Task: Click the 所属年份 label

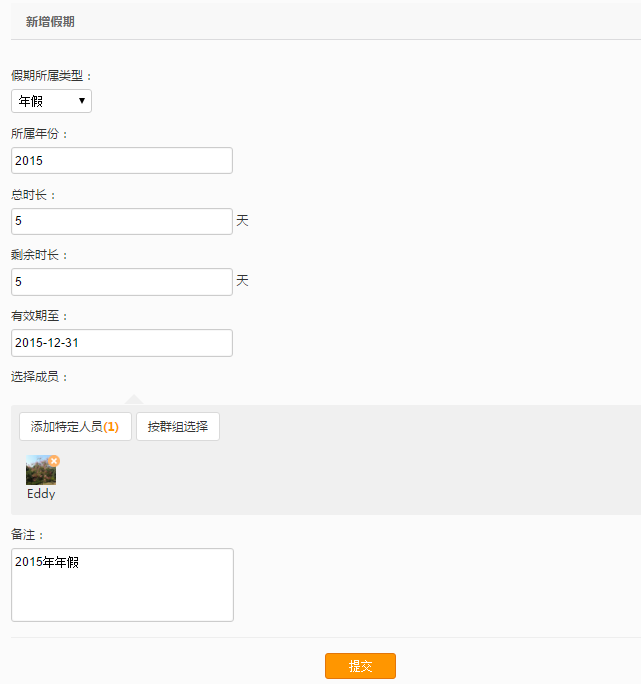Action: [x=39, y=133]
